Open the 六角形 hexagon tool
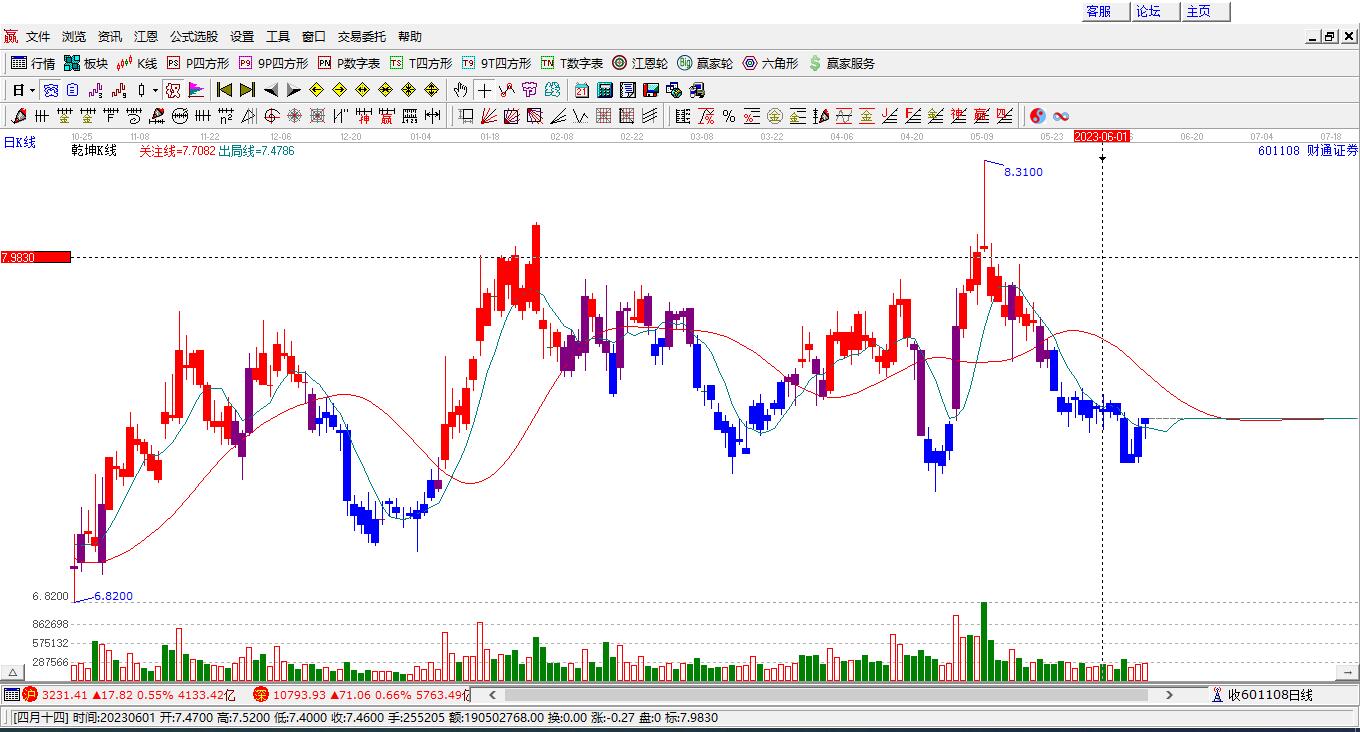The image size is (1360, 732). coord(770,63)
